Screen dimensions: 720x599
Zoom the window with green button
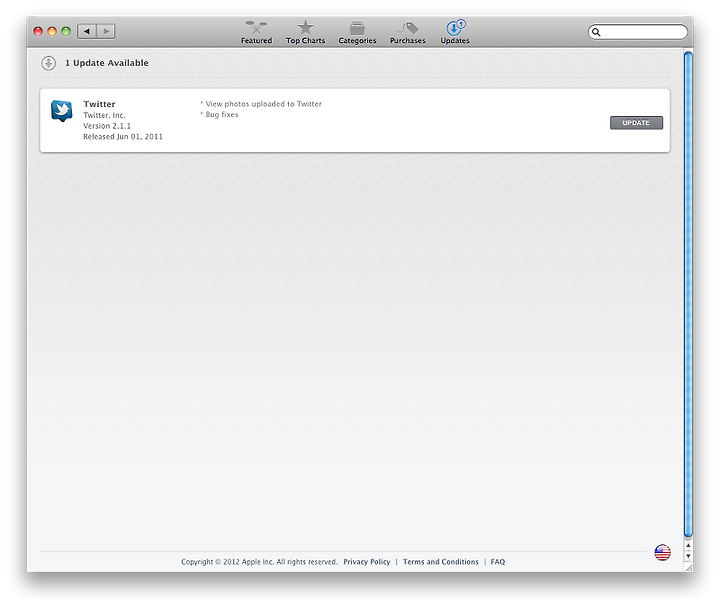click(66, 31)
